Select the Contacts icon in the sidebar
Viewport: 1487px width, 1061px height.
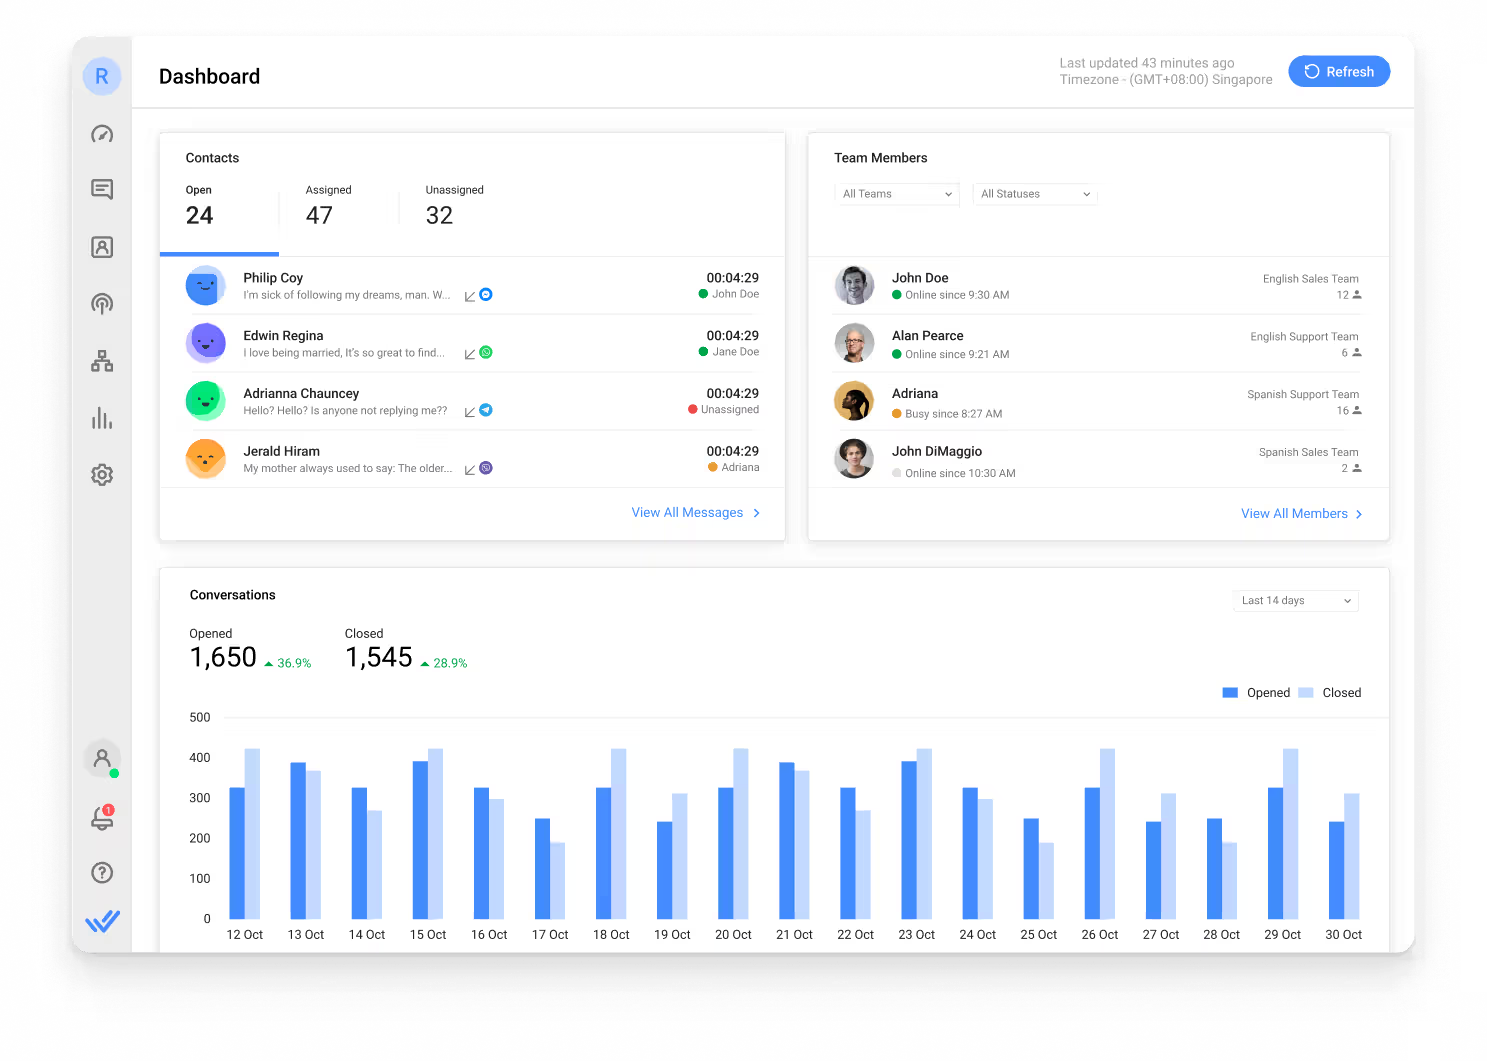(x=102, y=246)
